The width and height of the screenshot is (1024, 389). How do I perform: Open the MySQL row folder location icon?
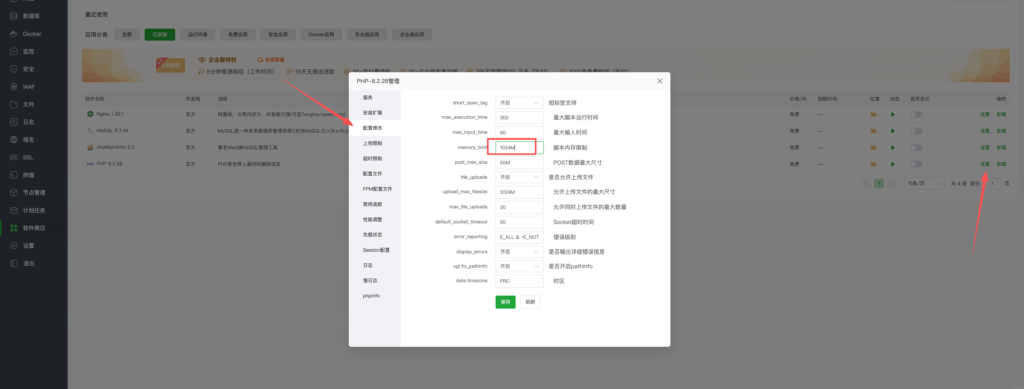[x=874, y=131]
